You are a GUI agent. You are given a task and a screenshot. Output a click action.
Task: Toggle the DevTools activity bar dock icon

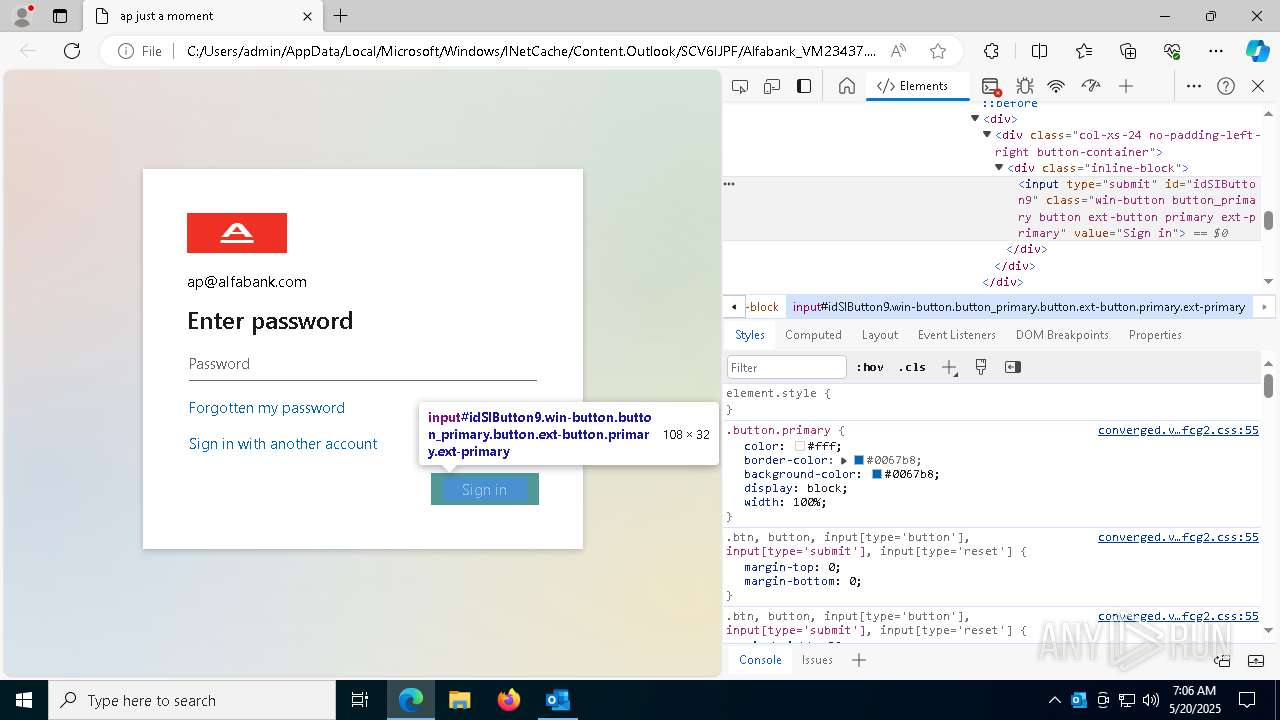pyautogui.click(x=804, y=86)
